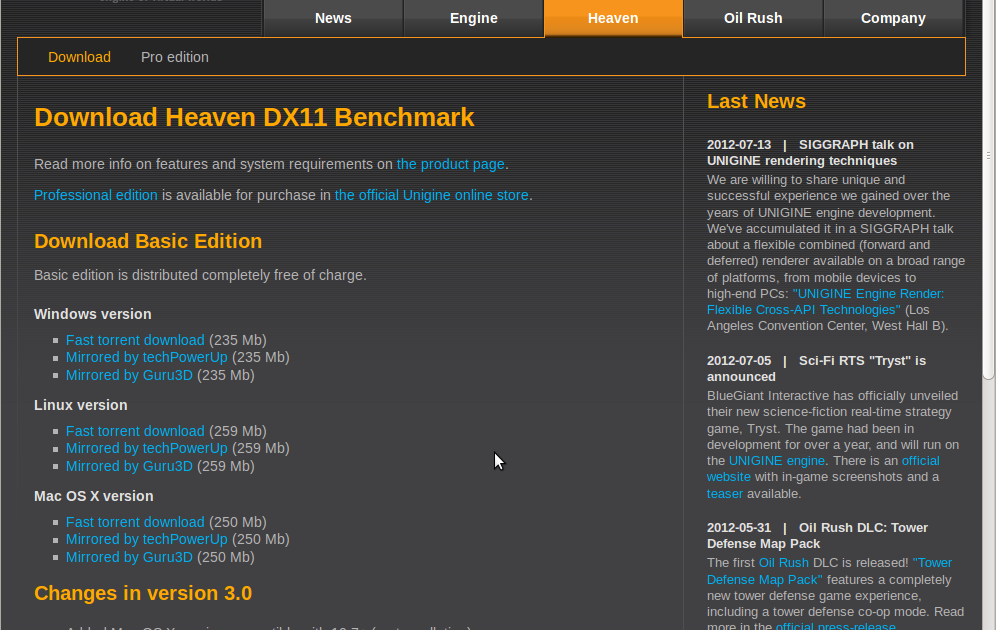Click Windows Fast torrent download (235 Mb)
Image resolution: width=996 pixels, height=630 pixels.
click(x=135, y=340)
